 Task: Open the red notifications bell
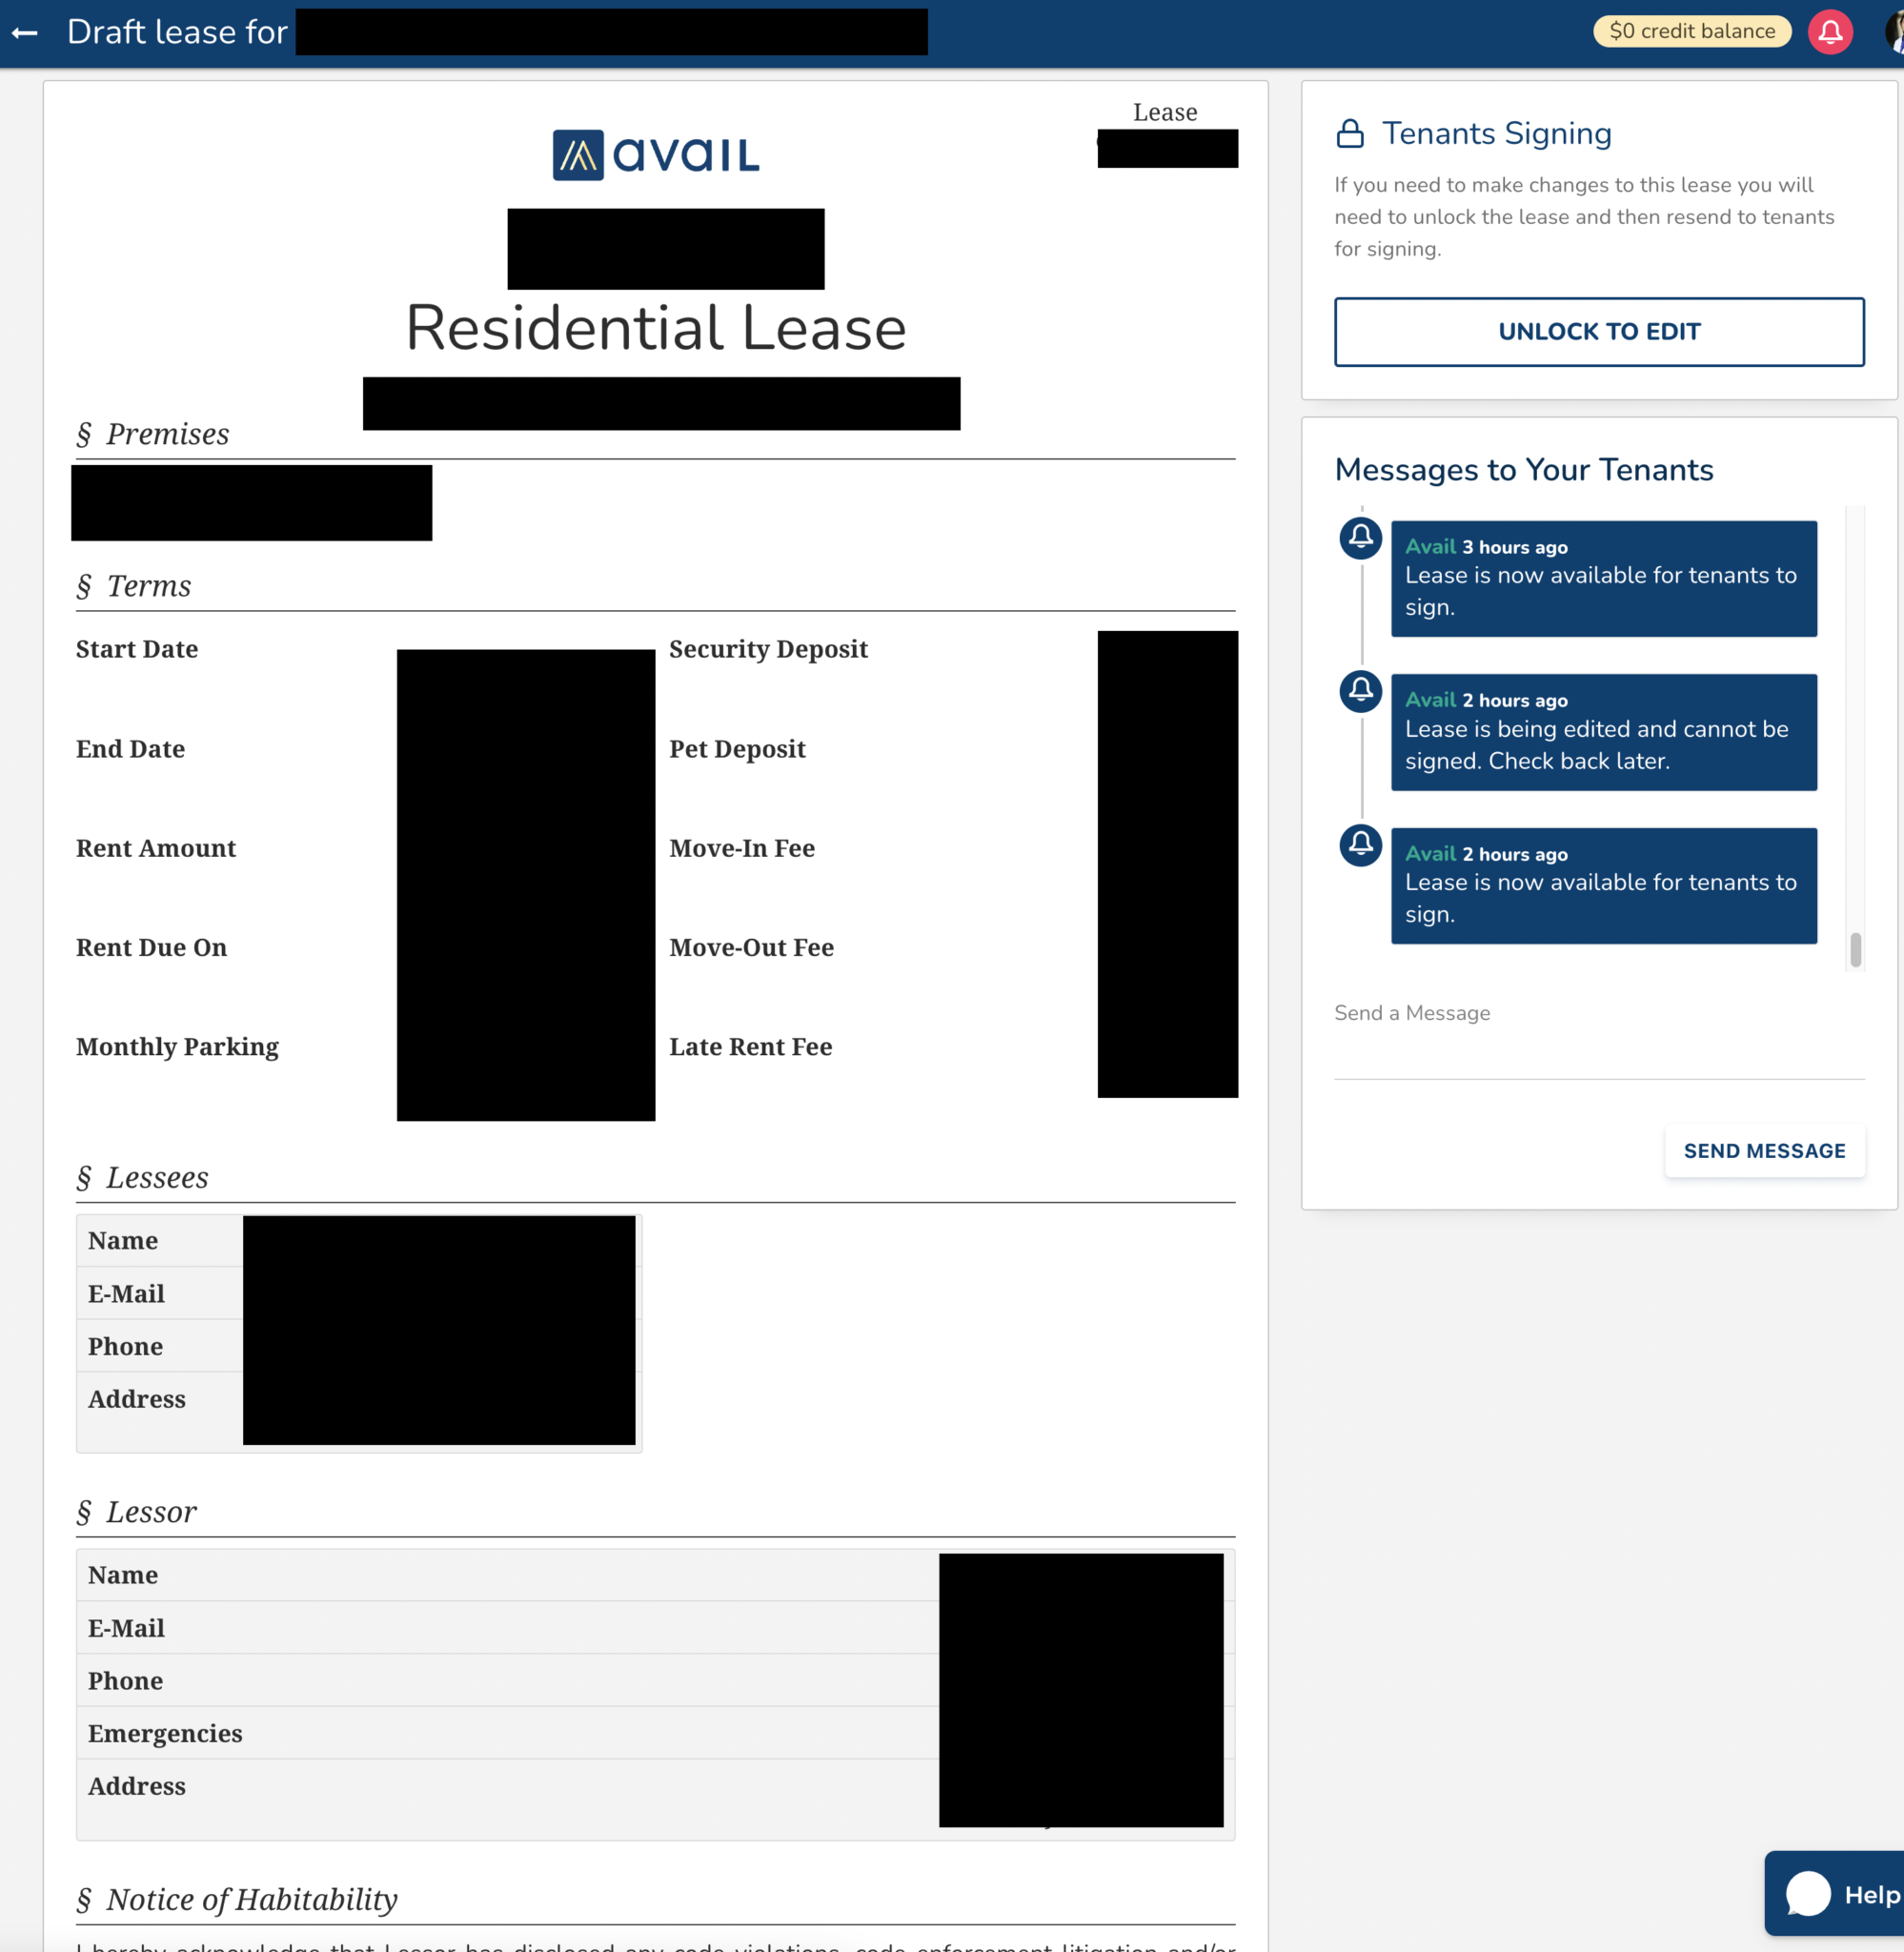point(1829,32)
